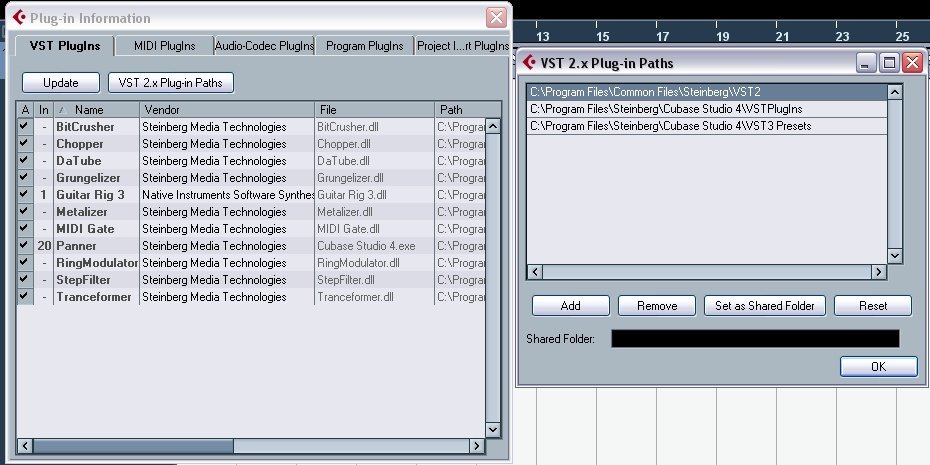Sort by the Vendor column header
This screenshot has height=465, width=930.
(227, 110)
